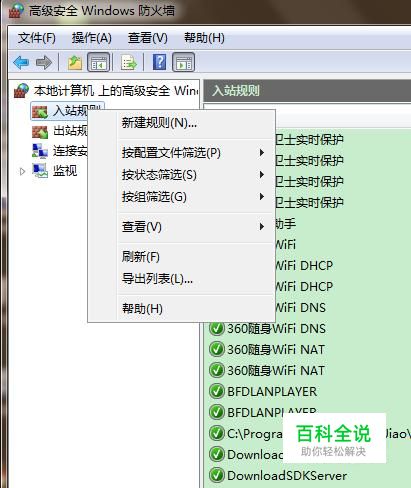The height and width of the screenshot is (488, 411).
Task: Toggle the show/hide action pane icon
Action: tap(183, 62)
